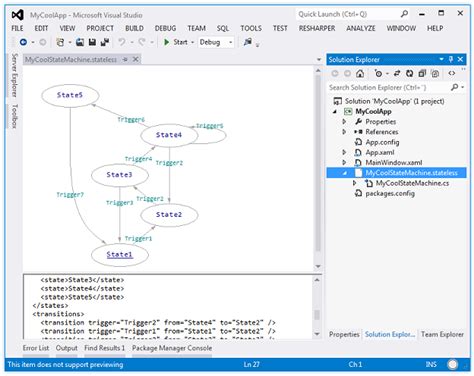Open the ANALYZE menu

pyautogui.click(x=361, y=28)
